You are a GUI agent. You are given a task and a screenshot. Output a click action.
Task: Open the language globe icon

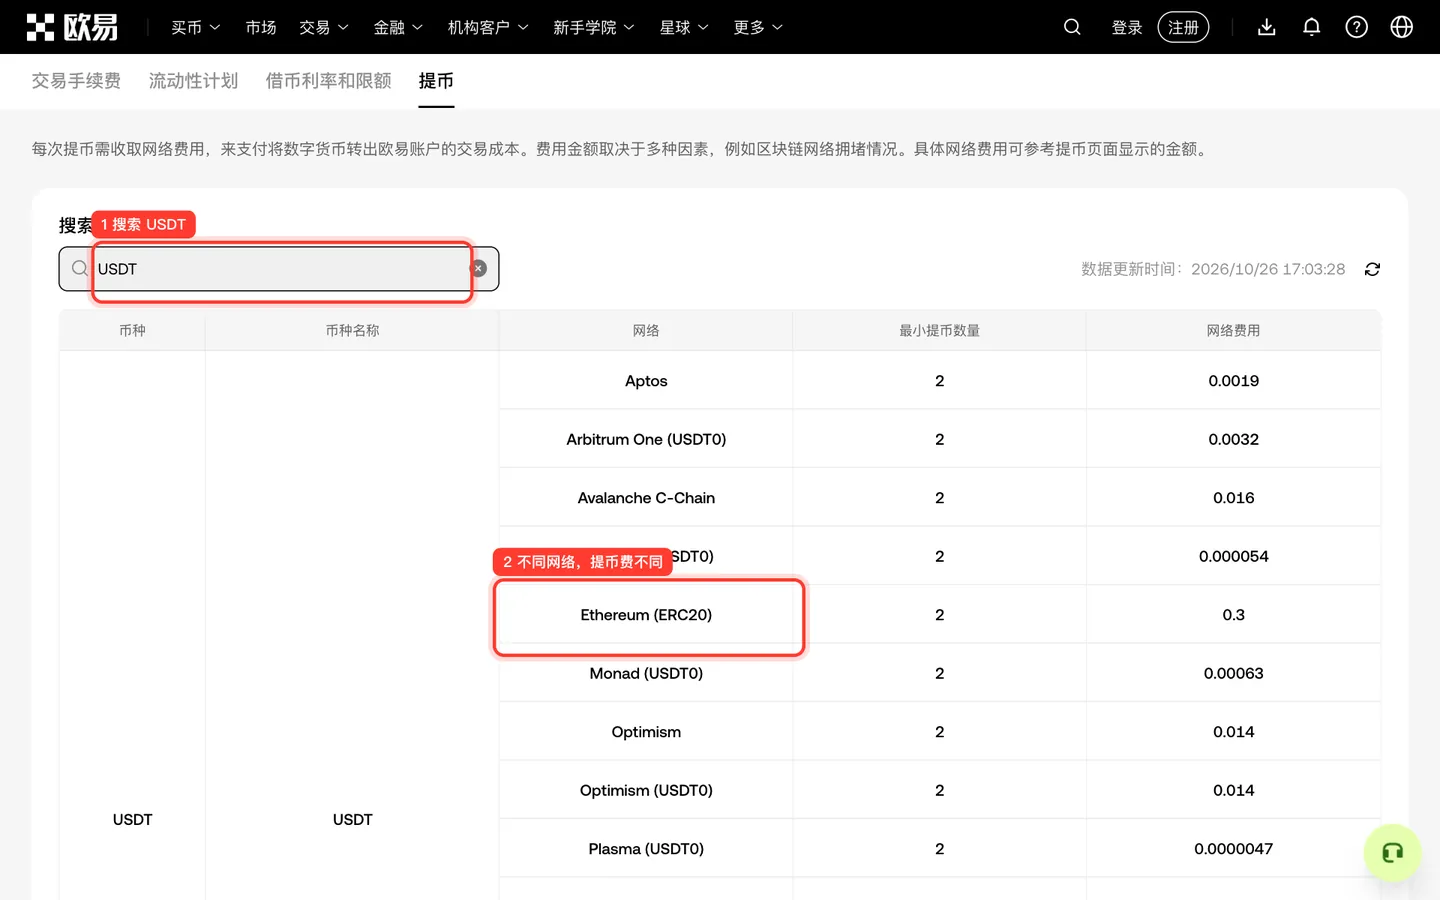coord(1402,27)
